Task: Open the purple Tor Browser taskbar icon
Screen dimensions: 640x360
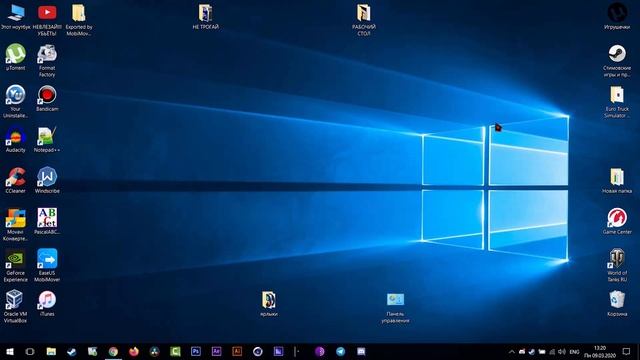Action: [320, 351]
